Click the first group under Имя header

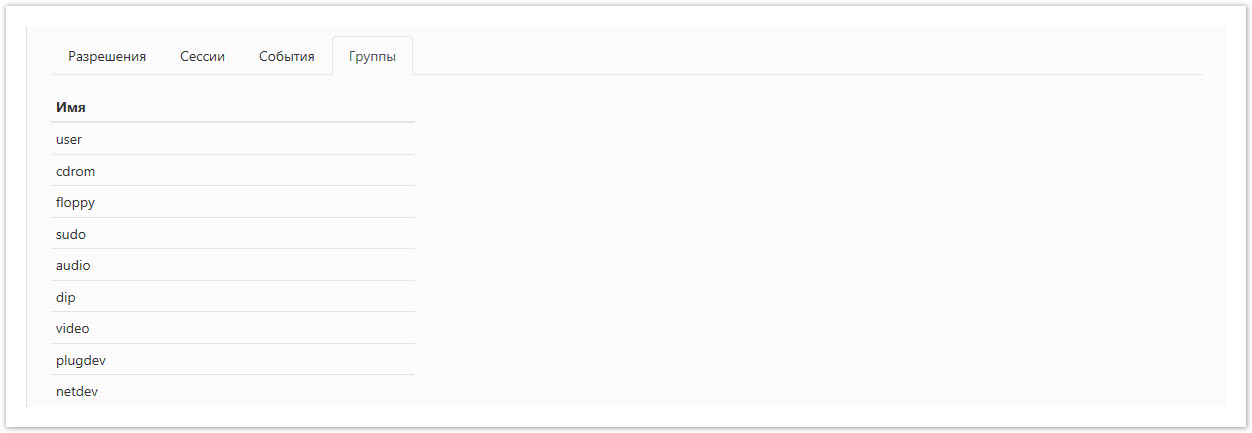[x=69, y=140]
